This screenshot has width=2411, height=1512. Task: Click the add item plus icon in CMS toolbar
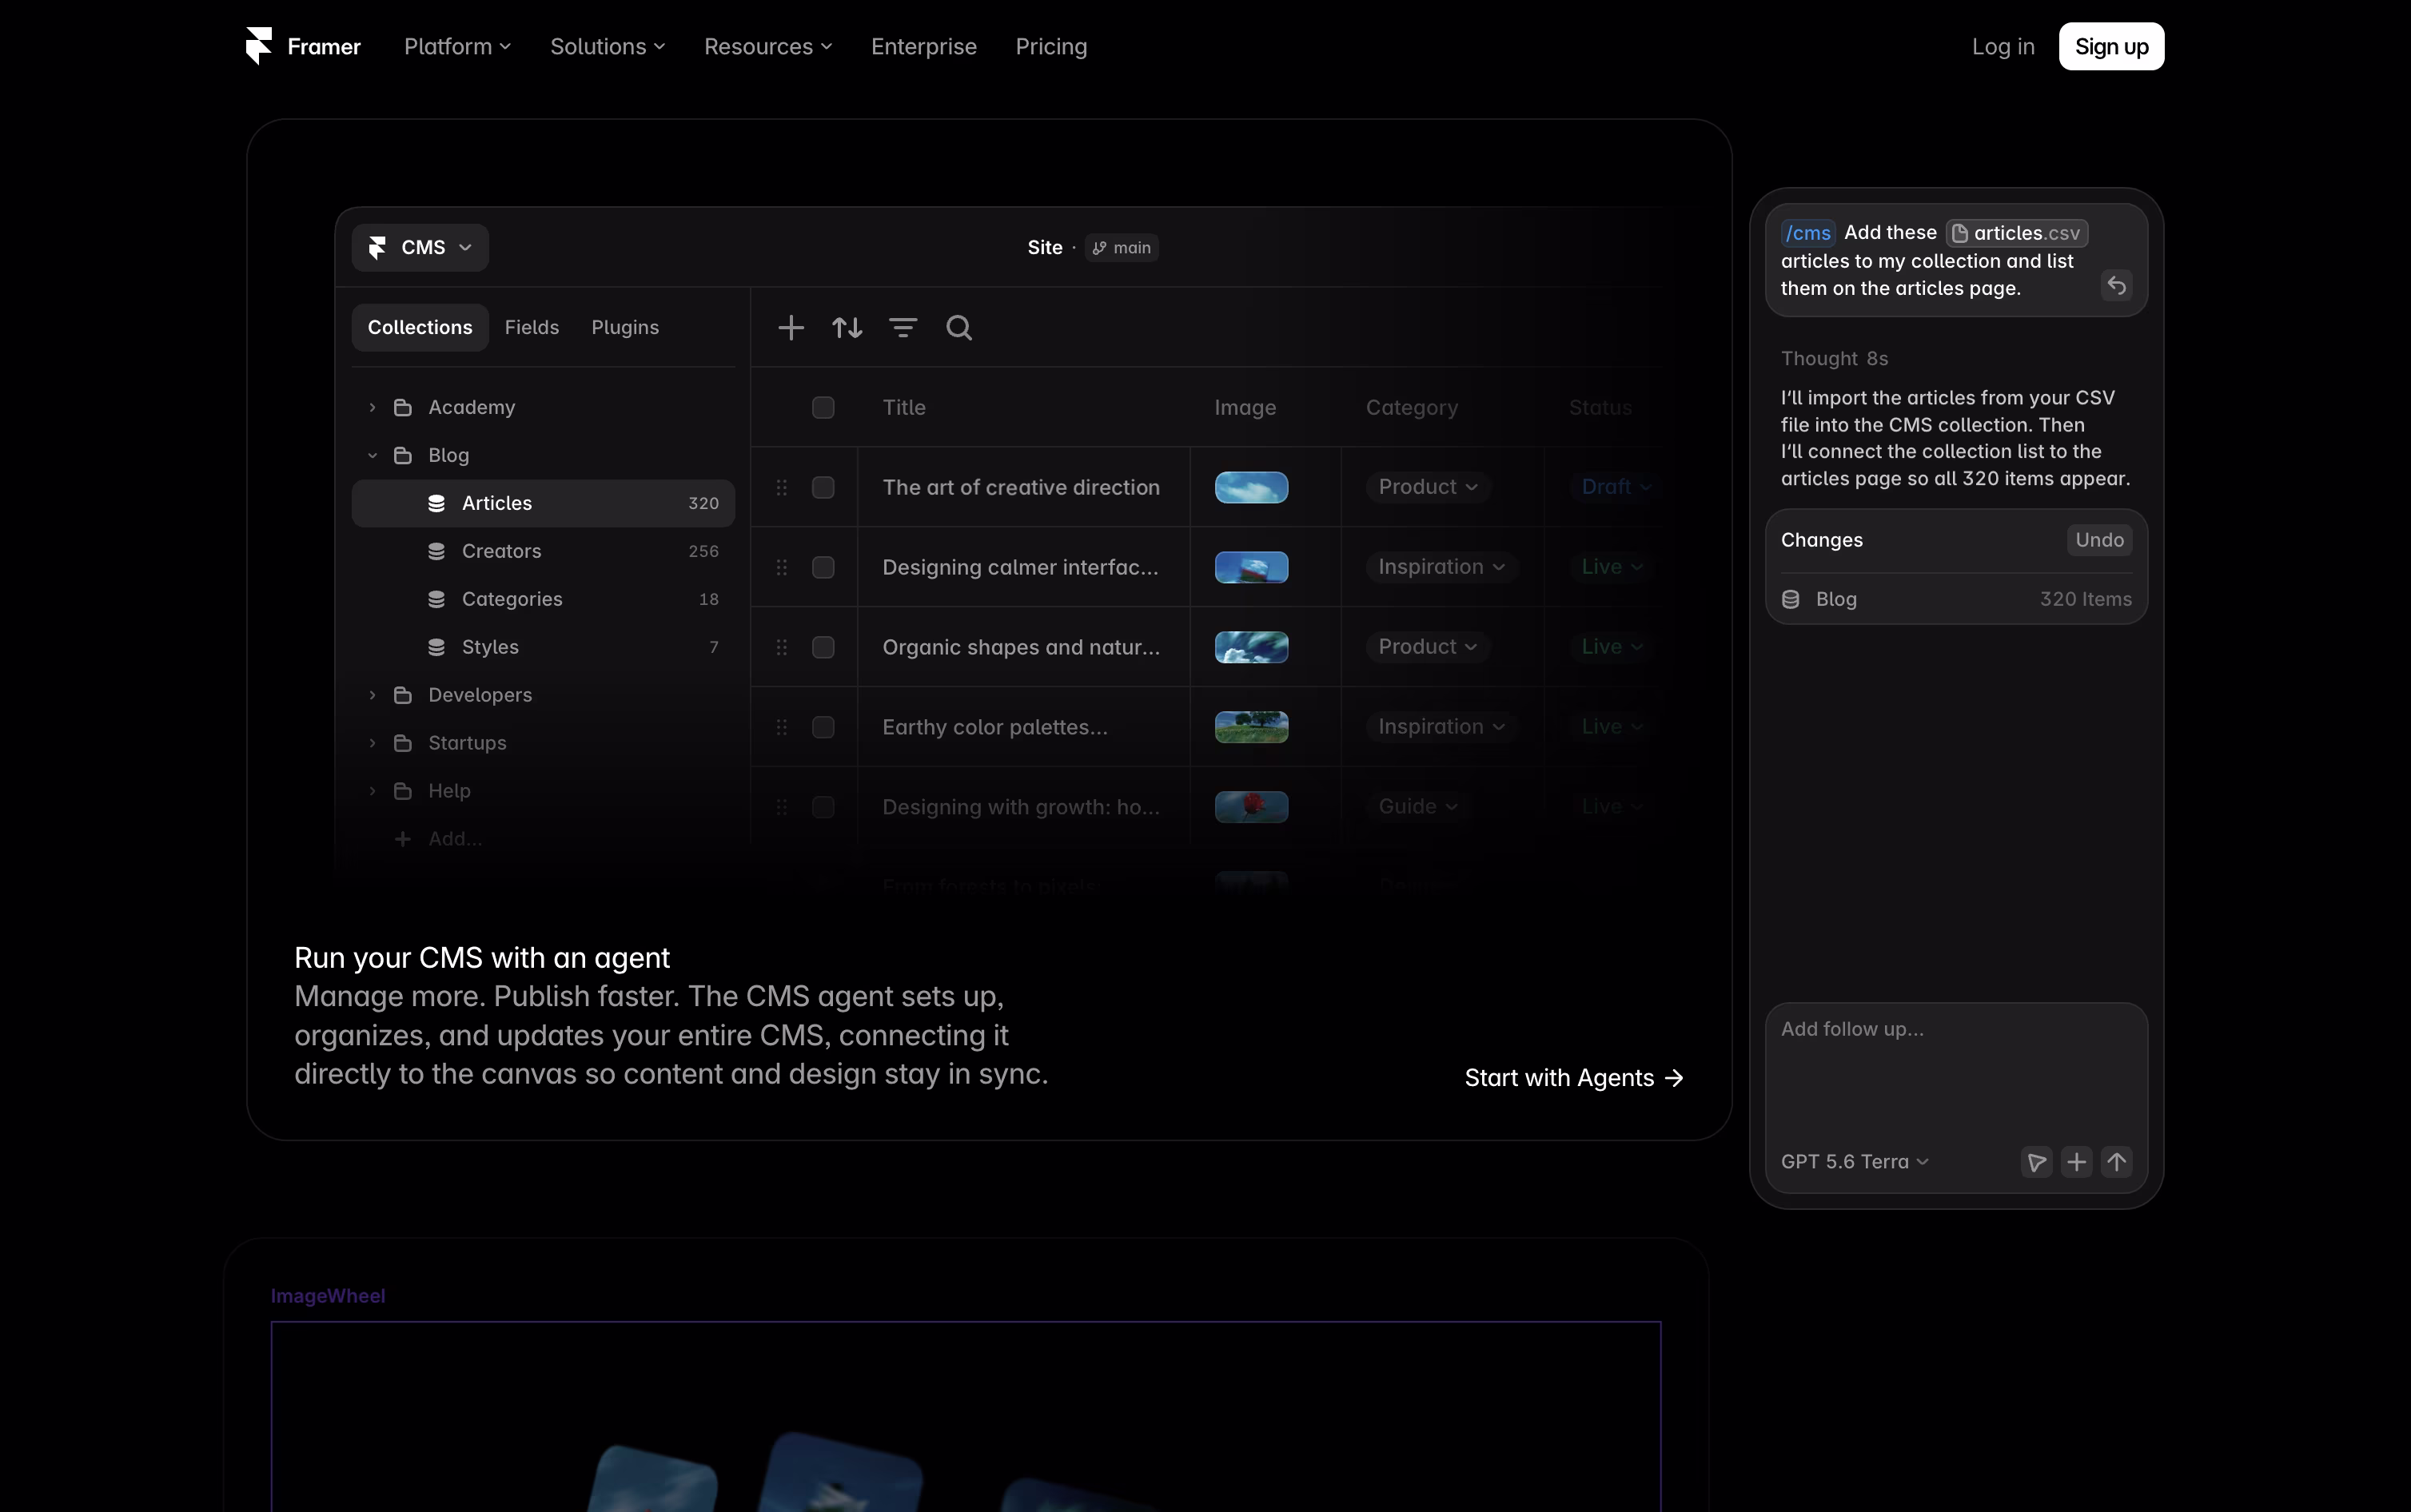pos(791,327)
